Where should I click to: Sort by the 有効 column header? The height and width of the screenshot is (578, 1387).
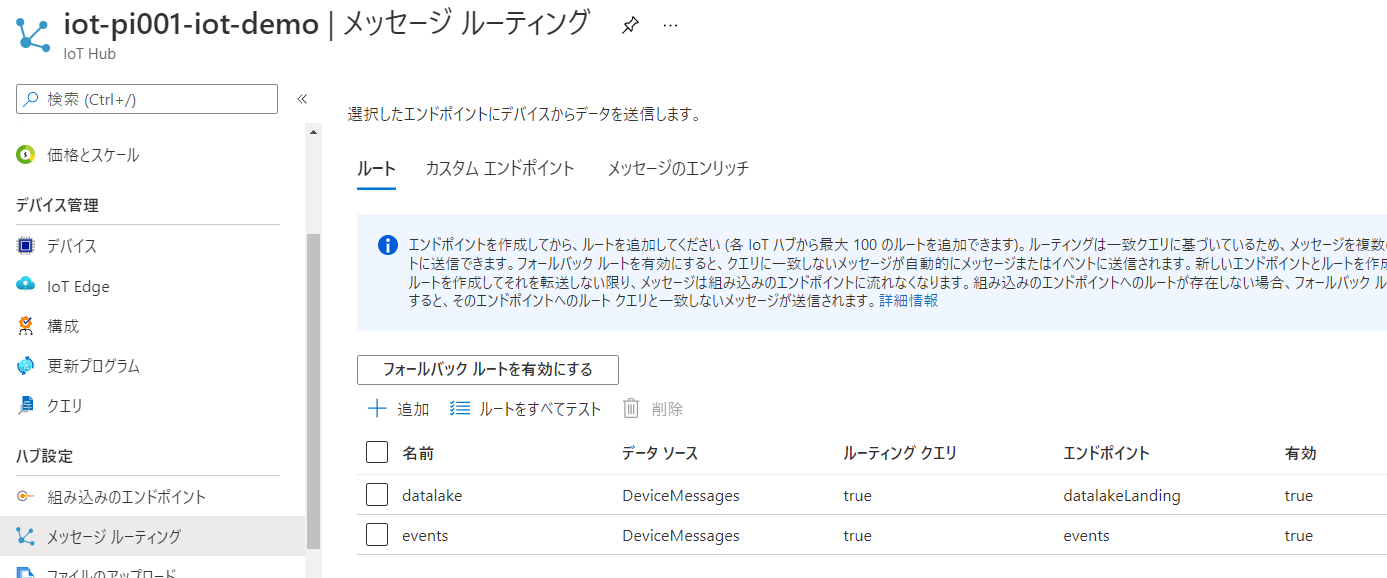(x=1300, y=453)
